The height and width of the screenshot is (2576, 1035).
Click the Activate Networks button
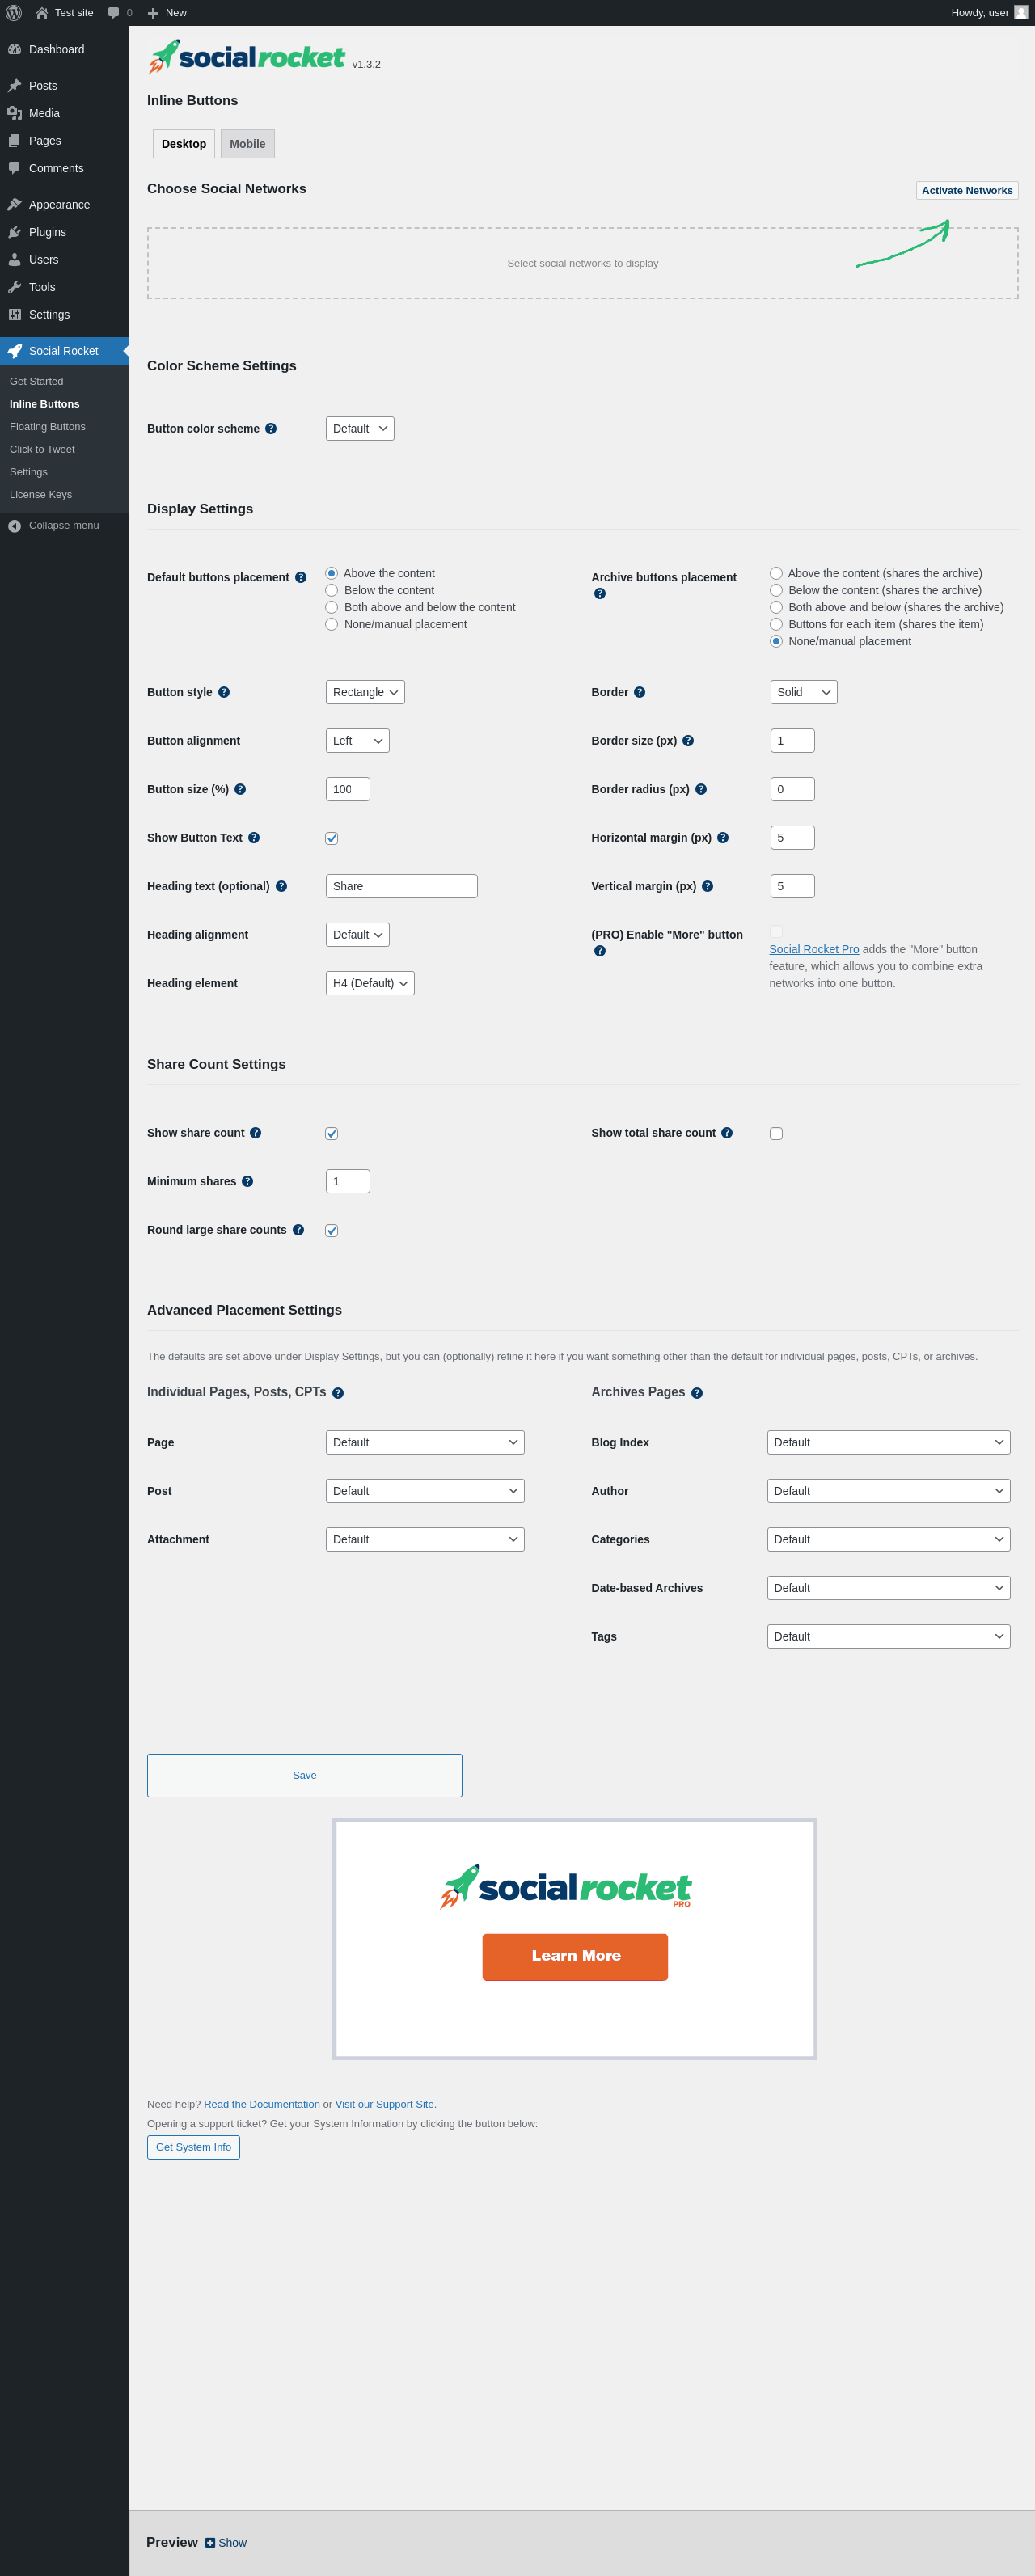click(x=967, y=190)
